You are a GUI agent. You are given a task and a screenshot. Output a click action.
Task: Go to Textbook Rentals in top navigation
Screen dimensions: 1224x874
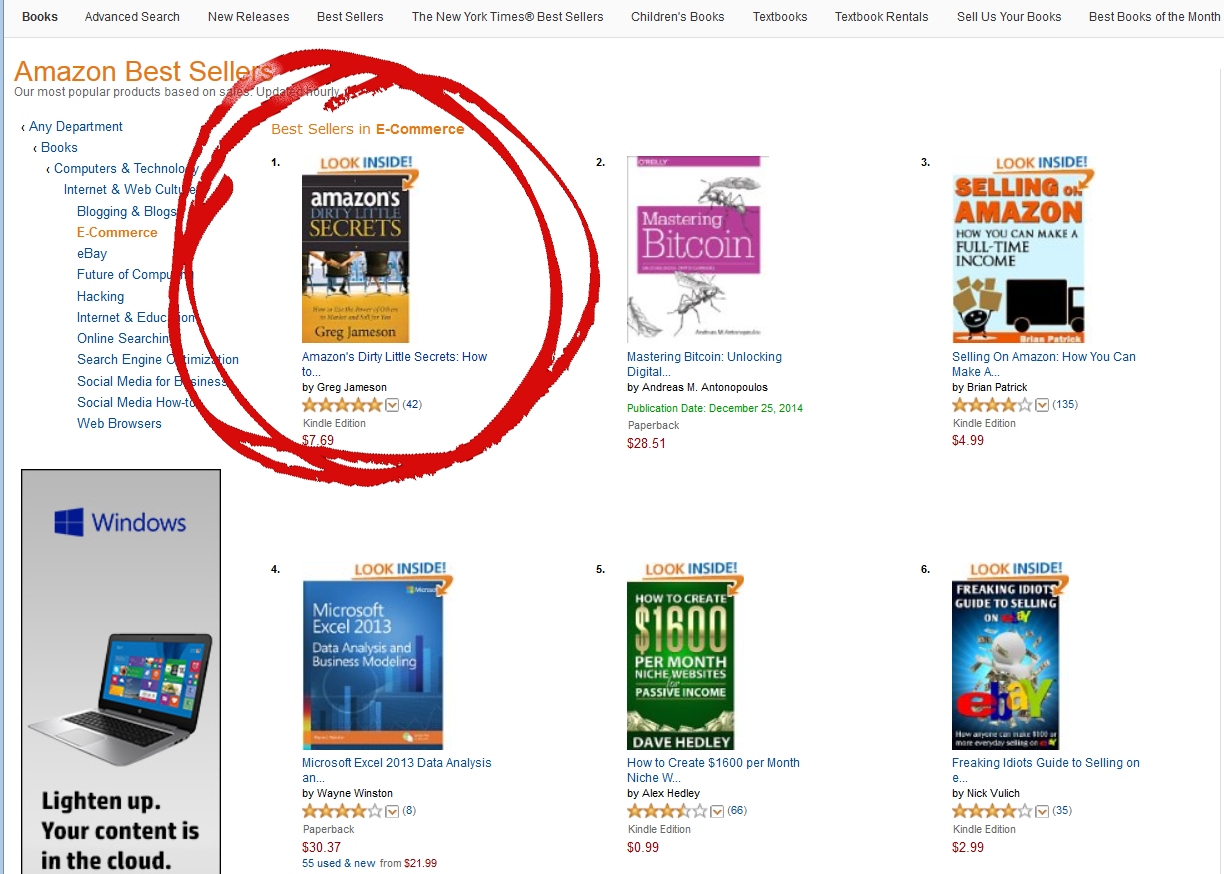click(x=881, y=17)
